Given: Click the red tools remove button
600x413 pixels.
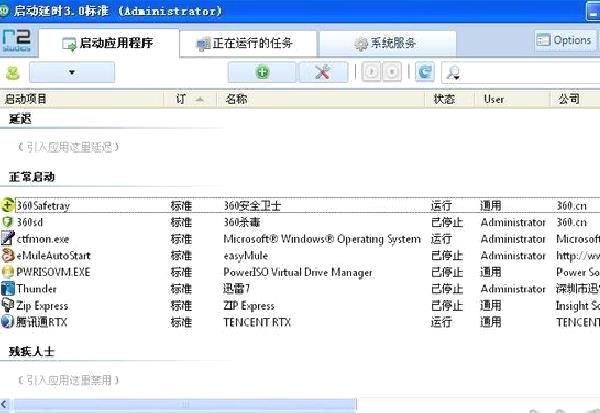Looking at the screenshot, I should 323,72.
